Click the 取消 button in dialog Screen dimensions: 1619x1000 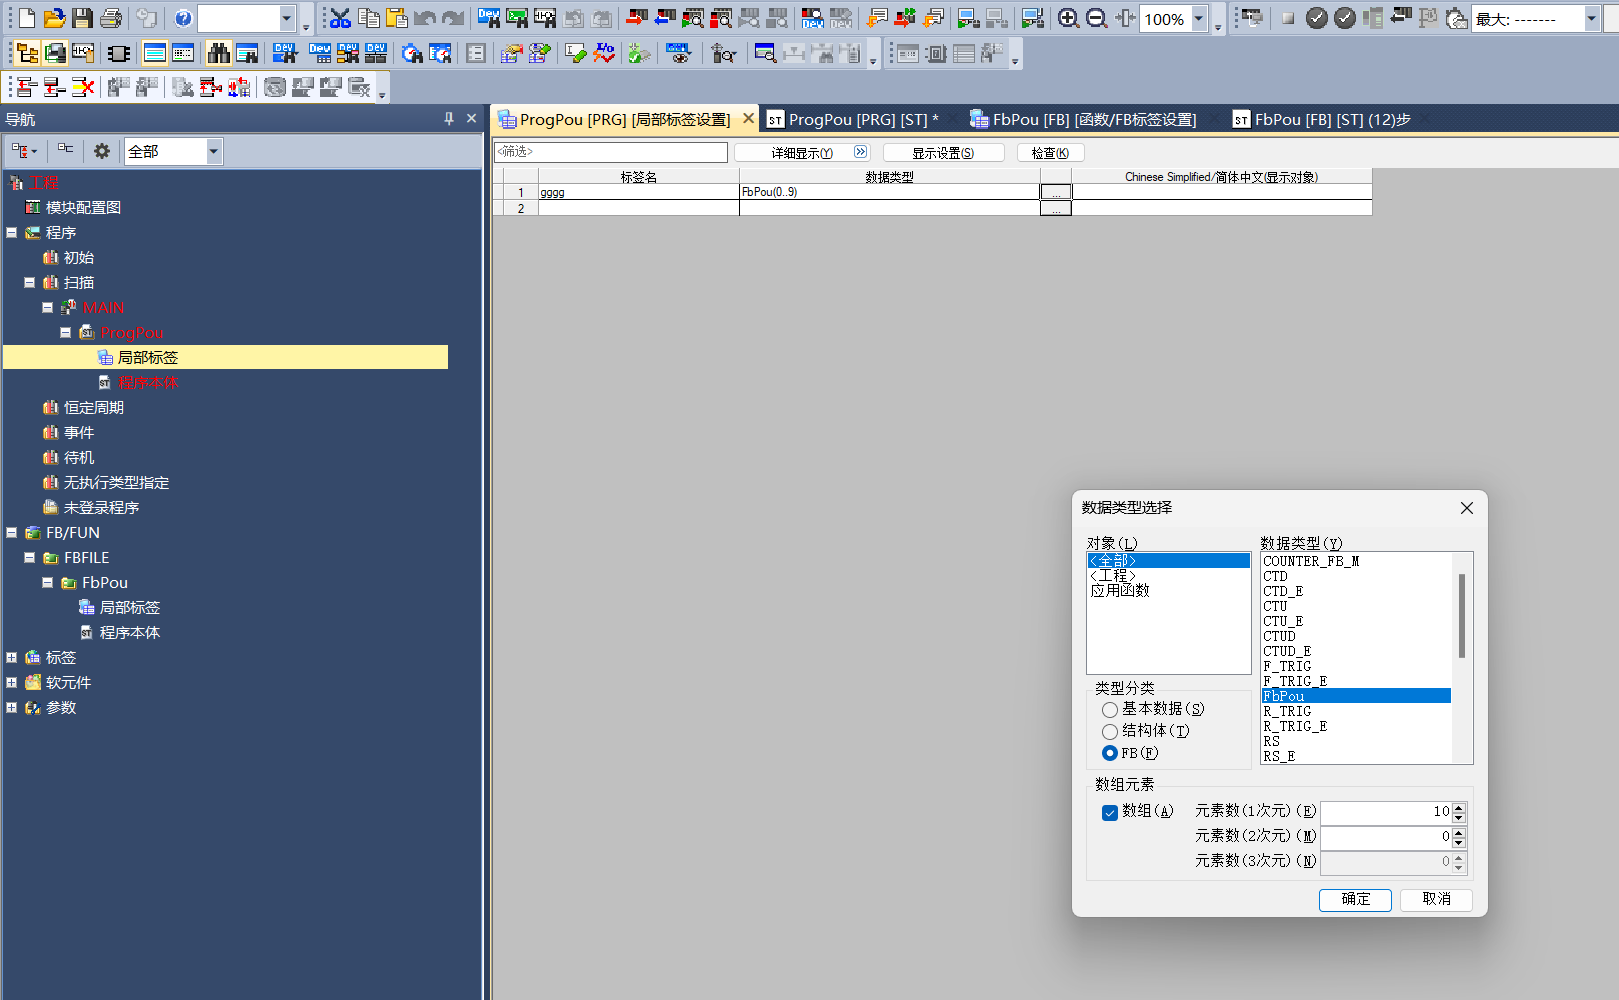point(1436,899)
